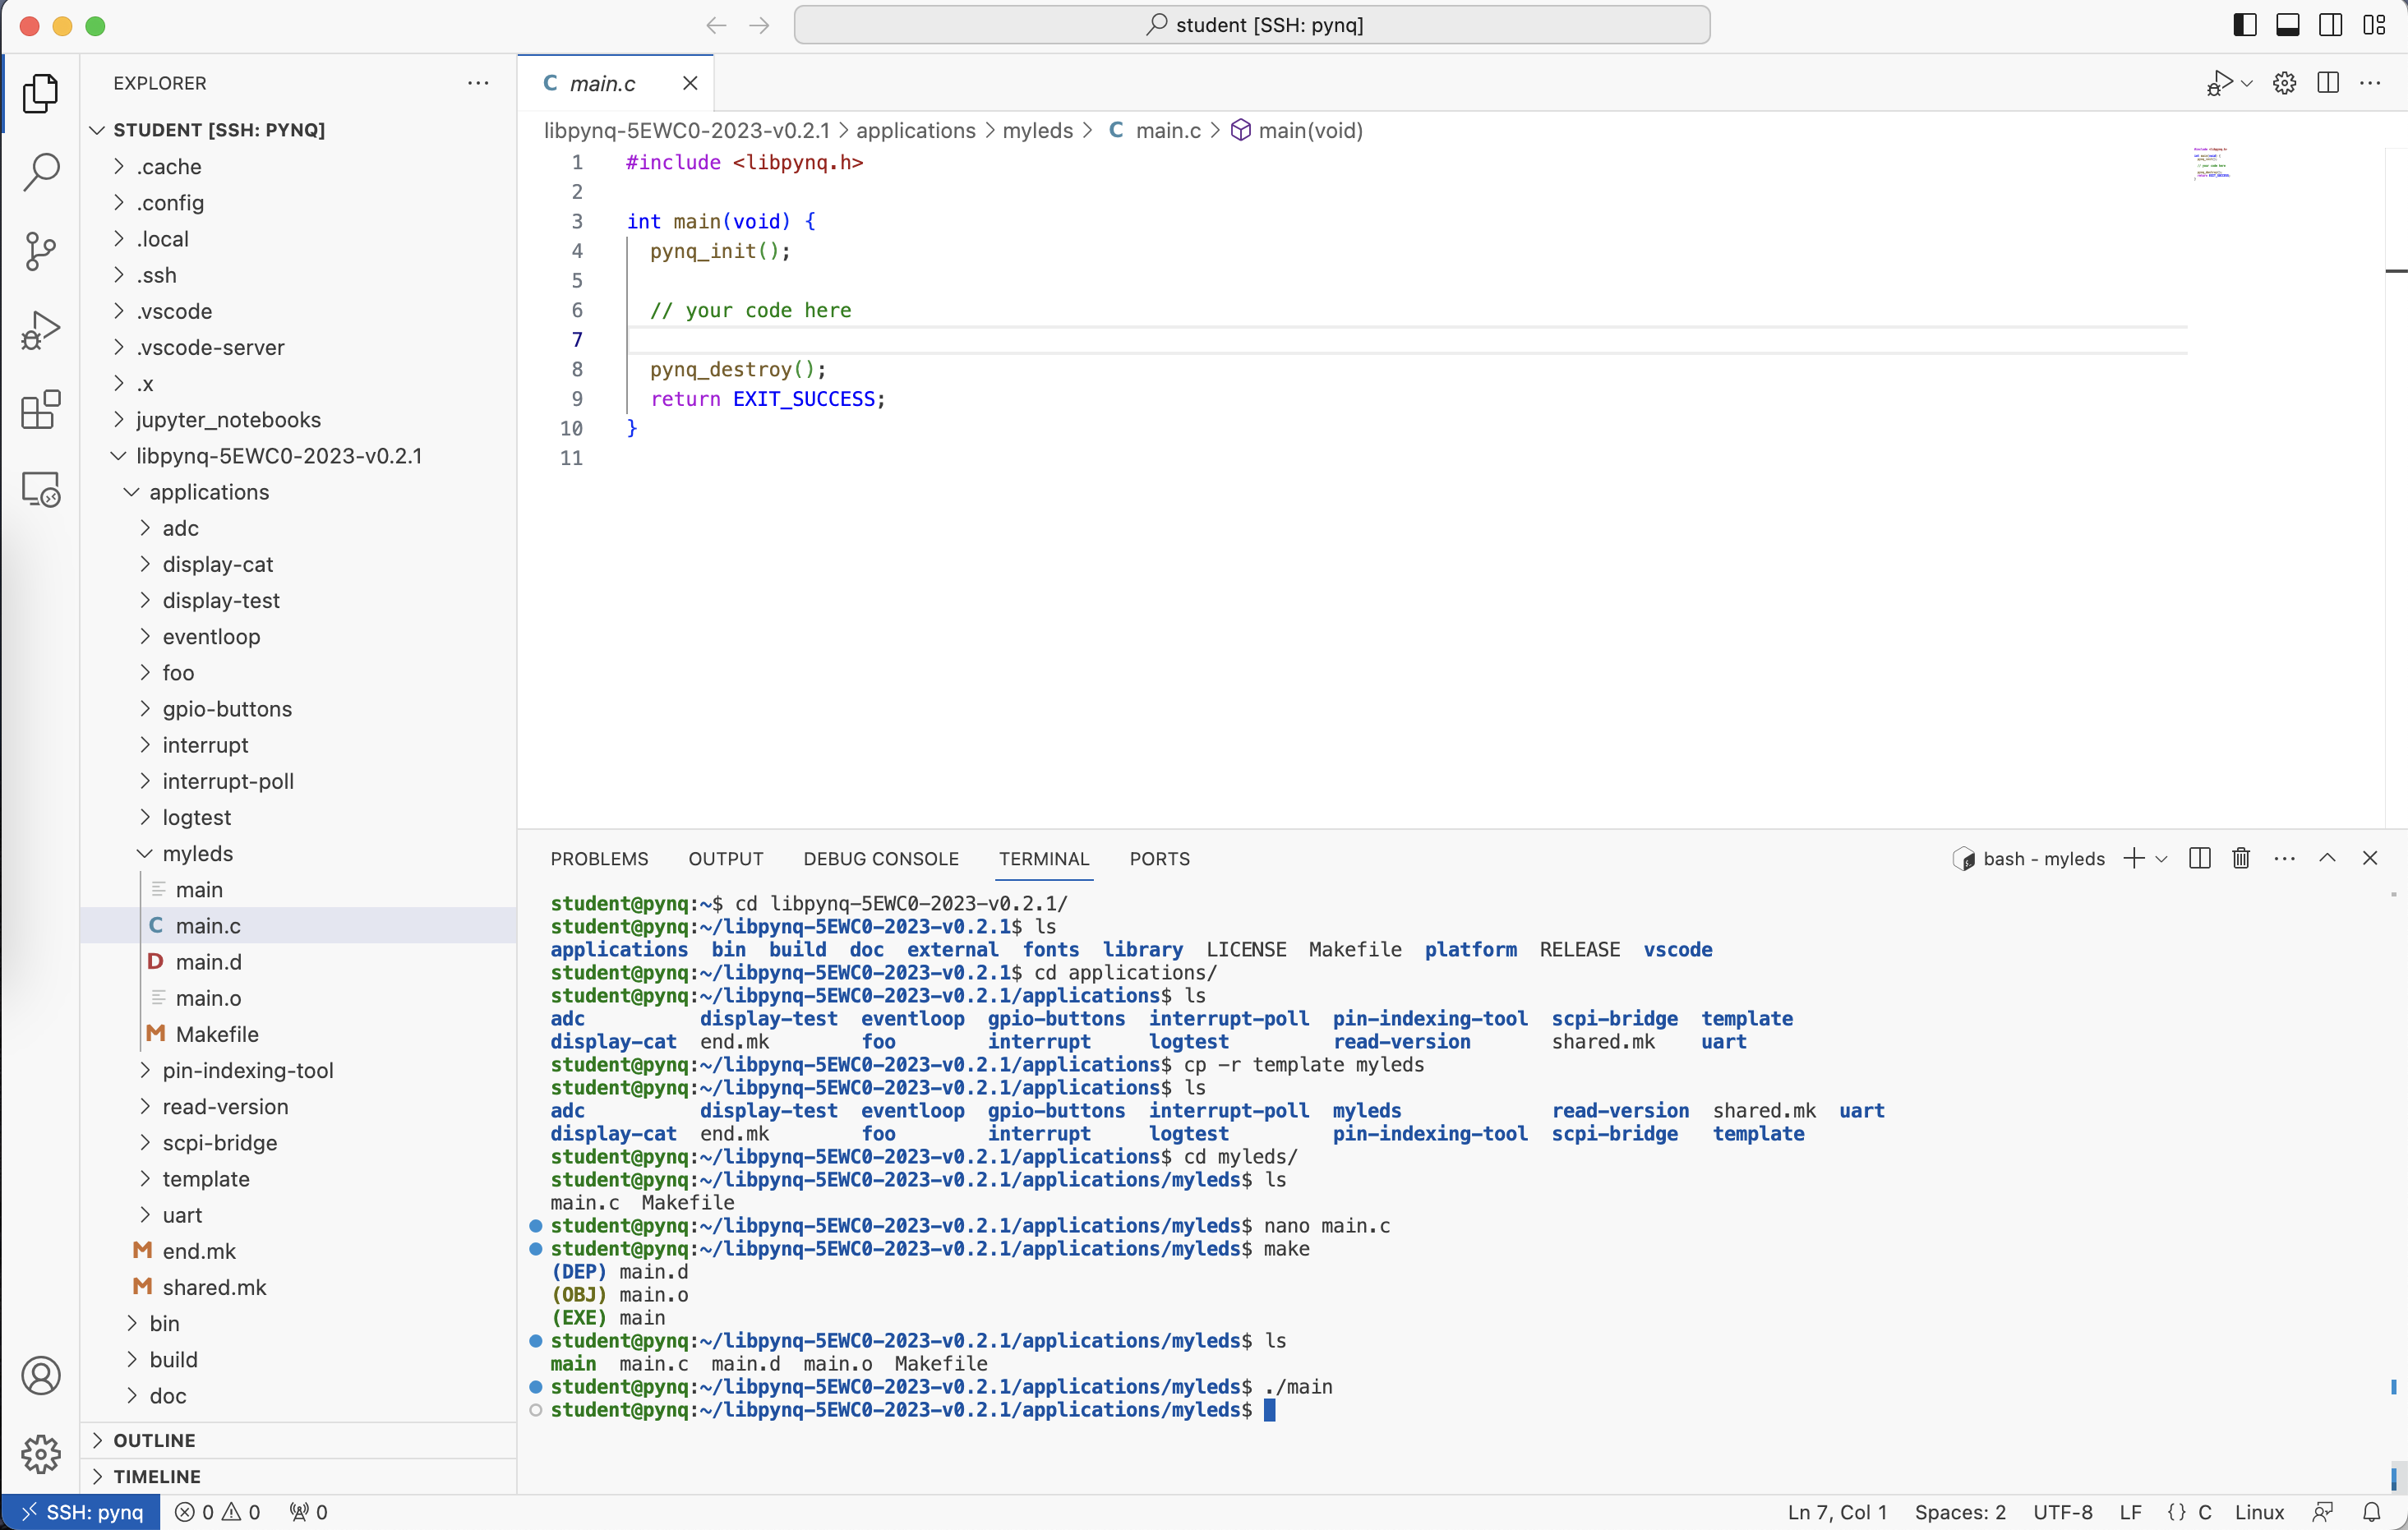2408x1530 pixels.
Task: Close the main.c editor tab
Action: click(690, 83)
